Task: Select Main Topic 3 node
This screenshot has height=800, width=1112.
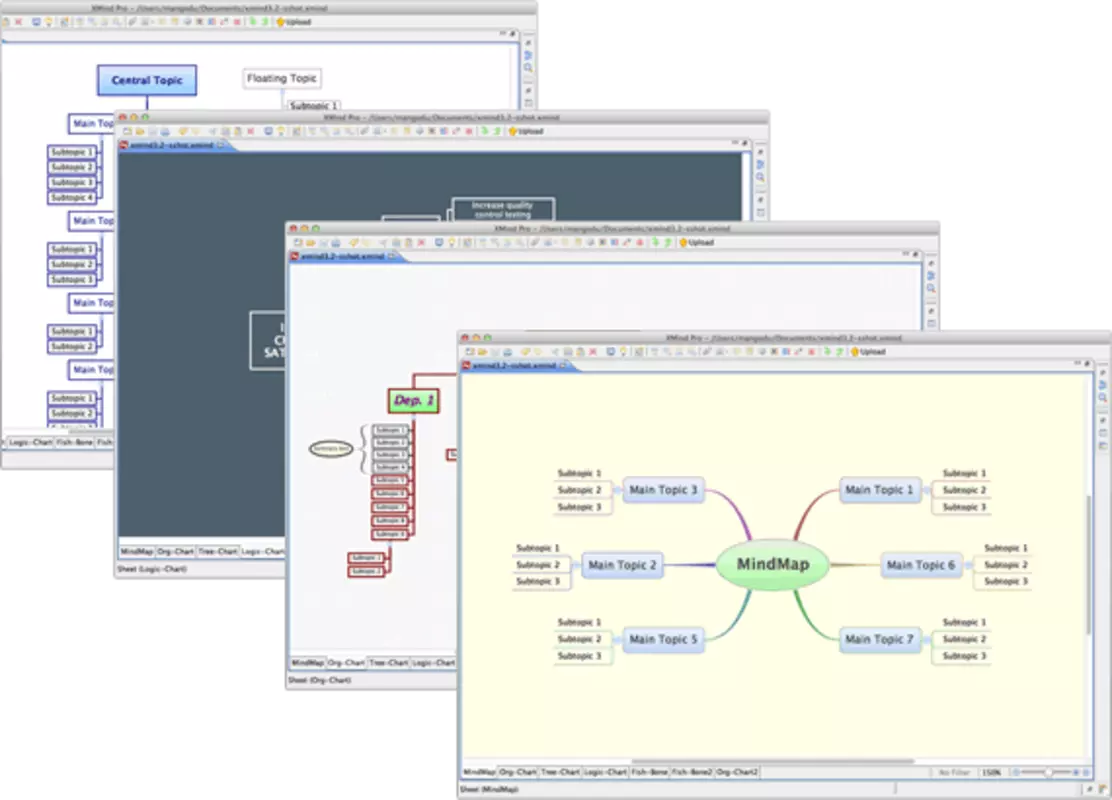Action: (664, 490)
